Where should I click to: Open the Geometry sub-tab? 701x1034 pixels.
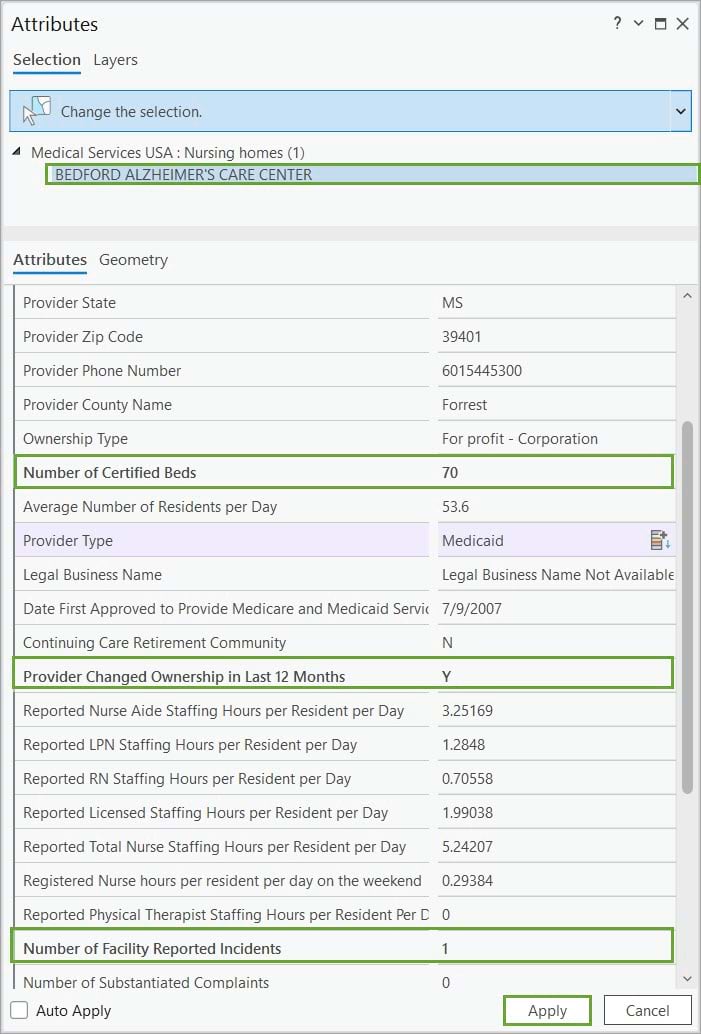[133, 260]
